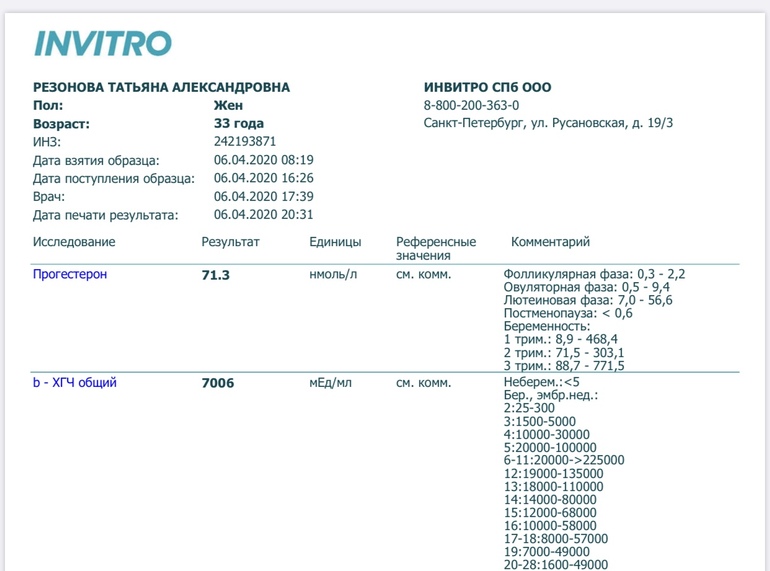Click result print time 06.04.2020 20:31
Viewport: 770px width, 571px height.
(x=264, y=215)
